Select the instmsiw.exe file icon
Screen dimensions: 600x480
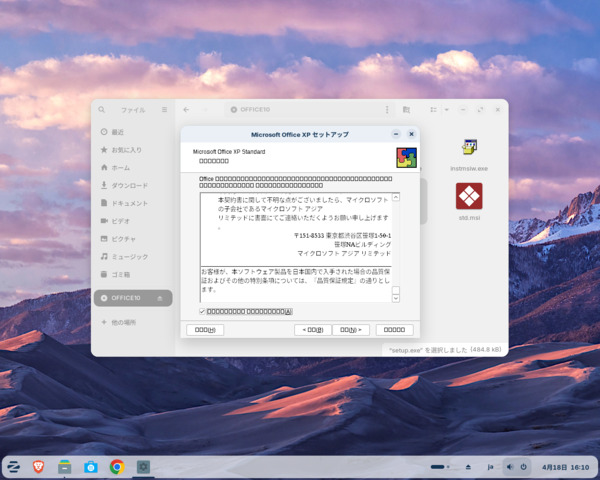coord(469,147)
